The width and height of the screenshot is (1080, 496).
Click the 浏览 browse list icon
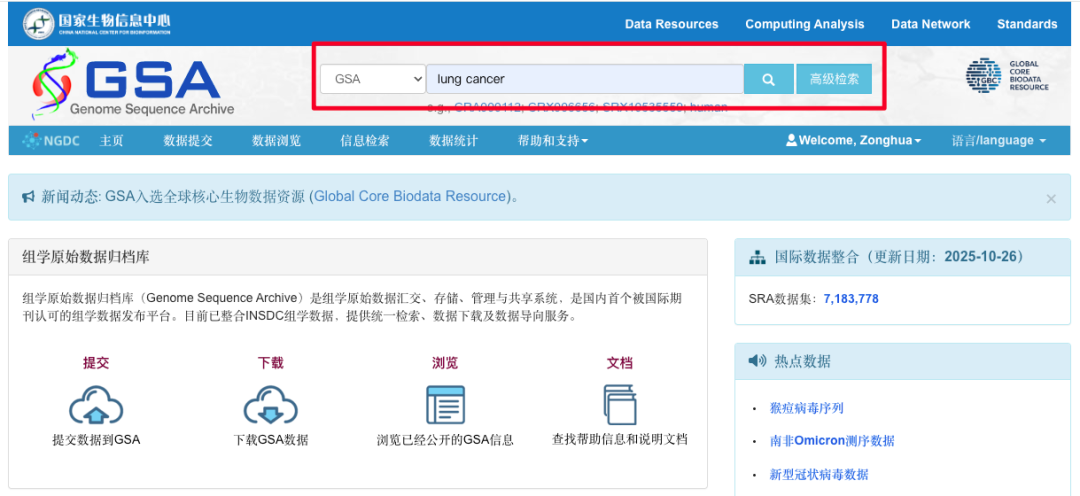click(x=445, y=404)
